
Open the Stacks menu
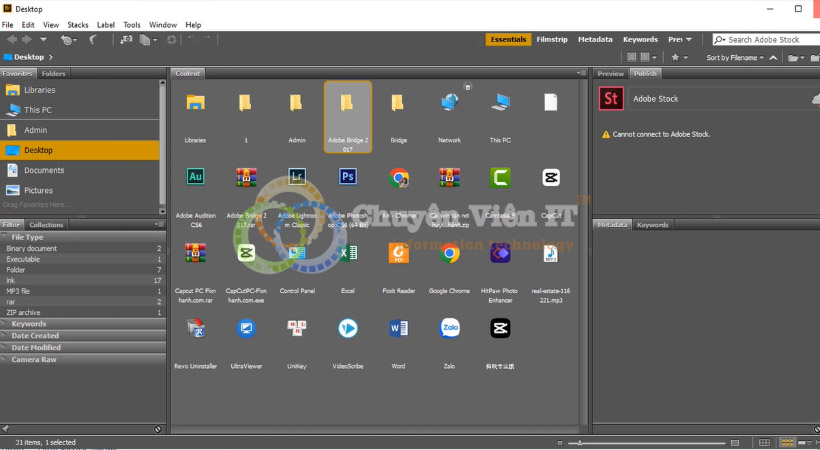(x=77, y=24)
